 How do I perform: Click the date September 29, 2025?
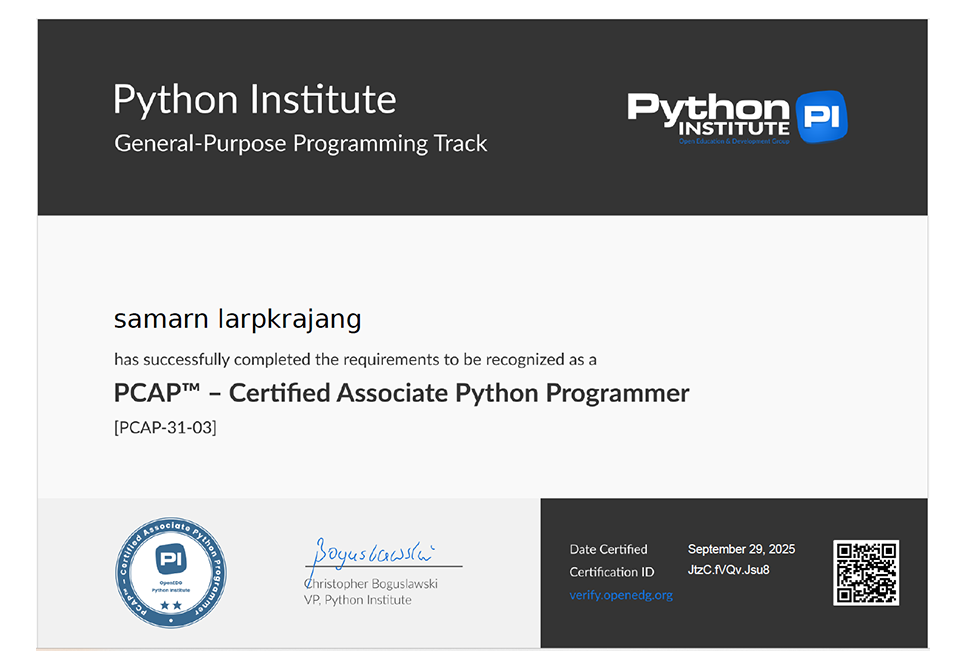pos(741,549)
